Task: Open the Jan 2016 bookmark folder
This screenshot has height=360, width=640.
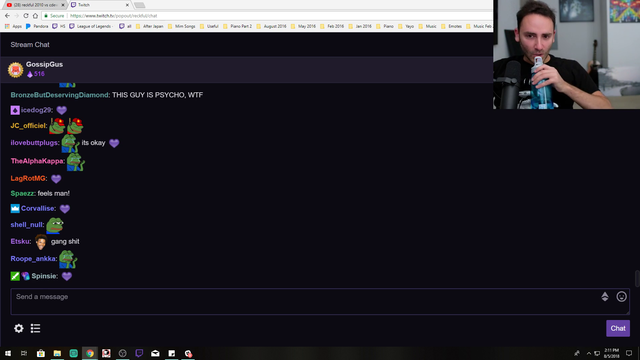Action: coord(360,26)
